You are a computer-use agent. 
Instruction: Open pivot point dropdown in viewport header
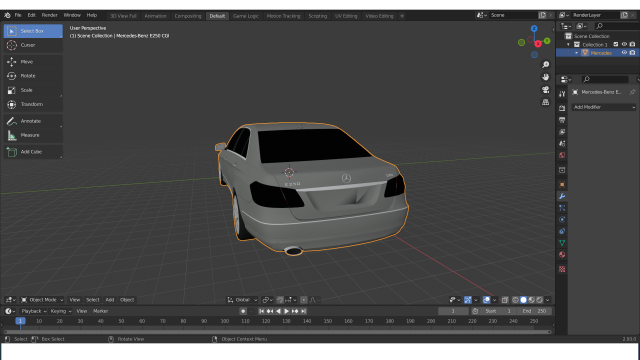tap(267, 300)
